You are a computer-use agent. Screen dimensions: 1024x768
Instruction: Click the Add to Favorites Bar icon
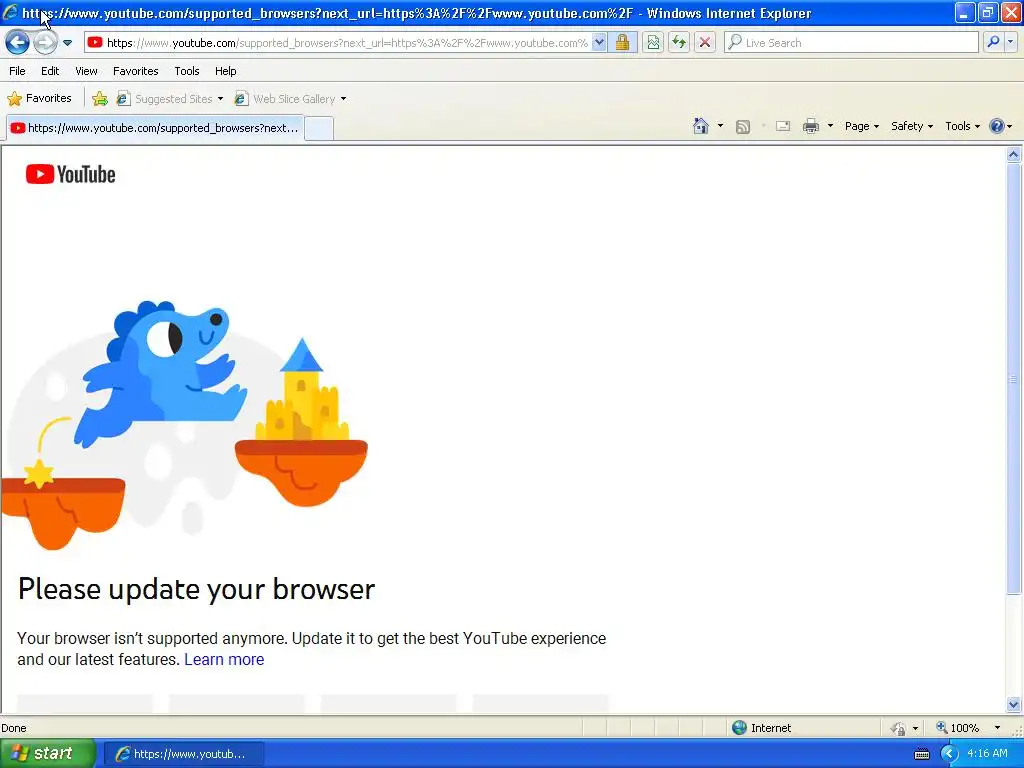tap(100, 99)
